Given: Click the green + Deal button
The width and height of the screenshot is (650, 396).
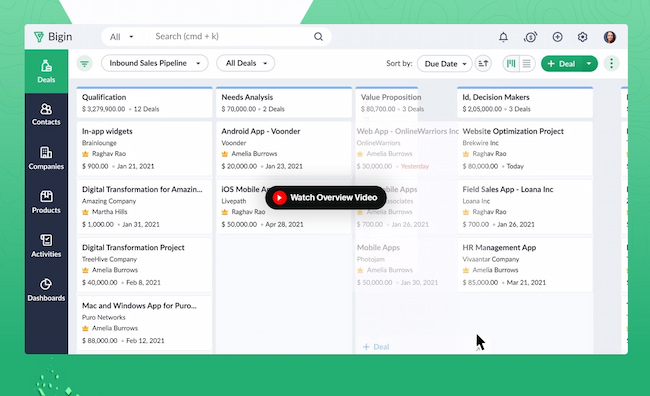Looking at the screenshot, I should click(x=561, y=63).
